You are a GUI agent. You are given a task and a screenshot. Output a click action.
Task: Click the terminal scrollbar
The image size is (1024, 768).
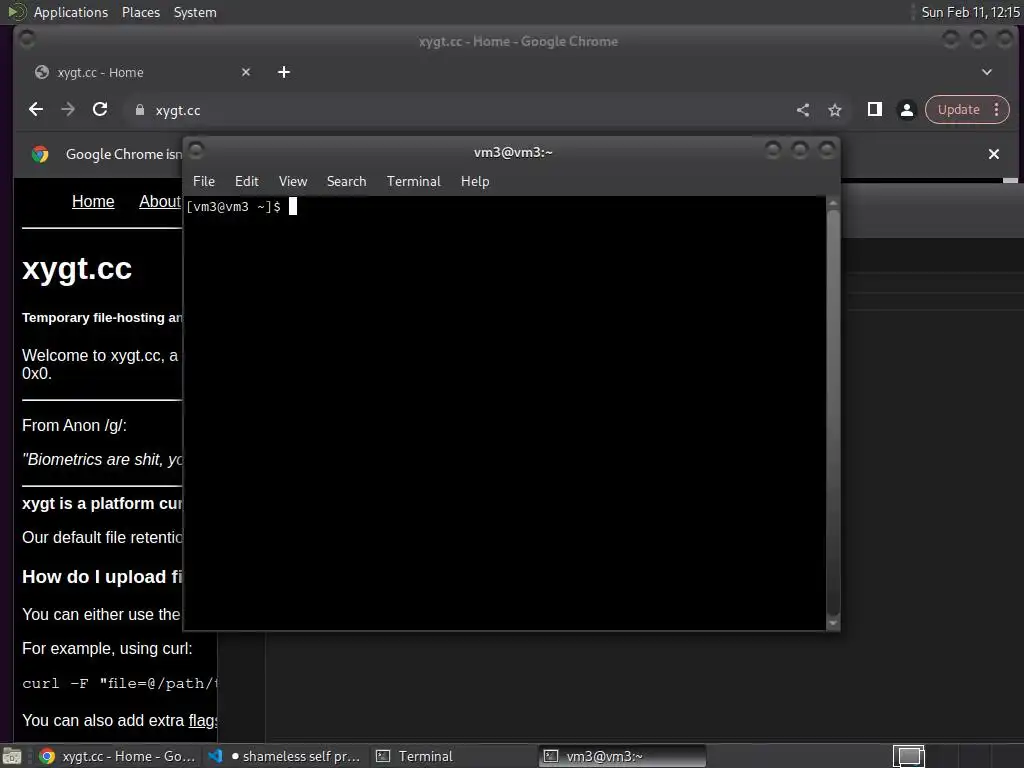click(833, 411)
